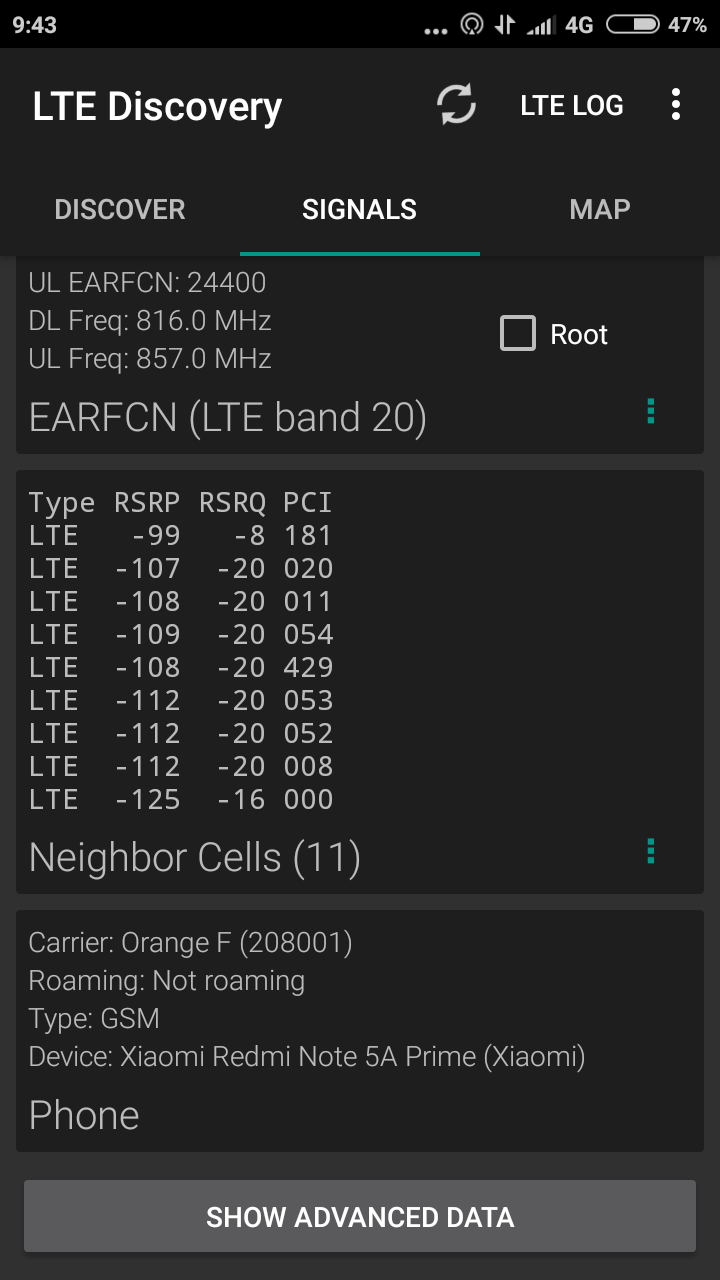Tap the battery icon in the status bar
The image size is (720, 1280).
(632, 25)
